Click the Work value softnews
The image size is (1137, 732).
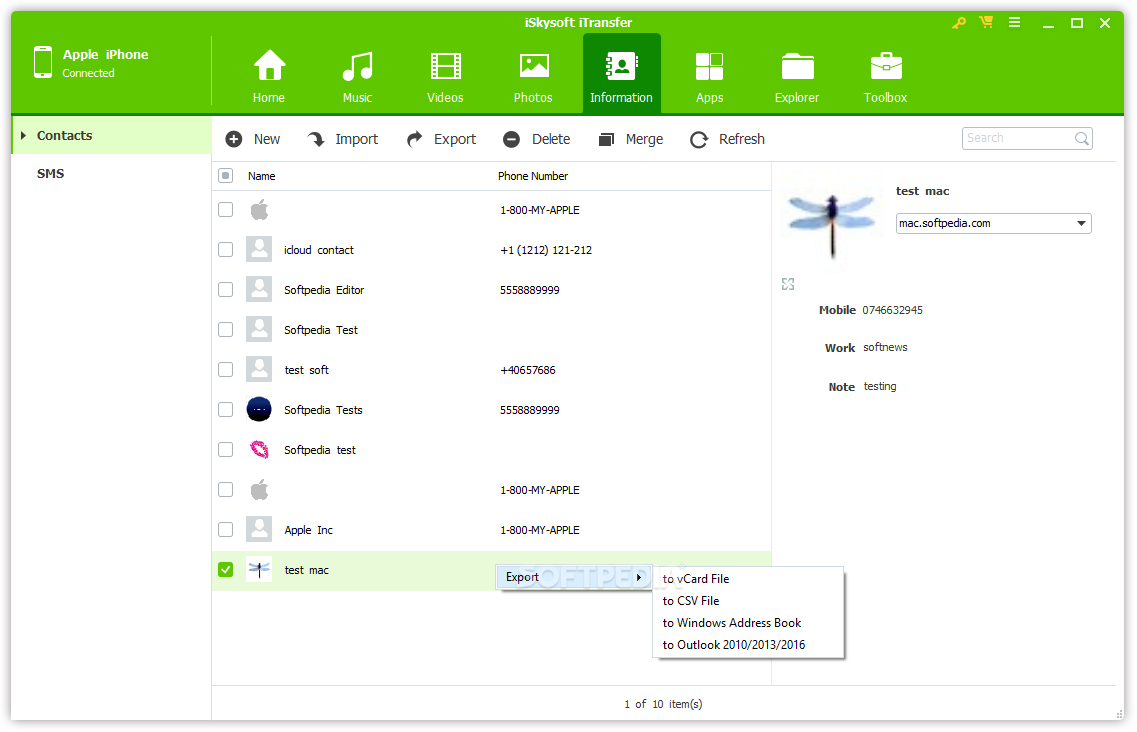pyautogui.click(x=885, y=348)
